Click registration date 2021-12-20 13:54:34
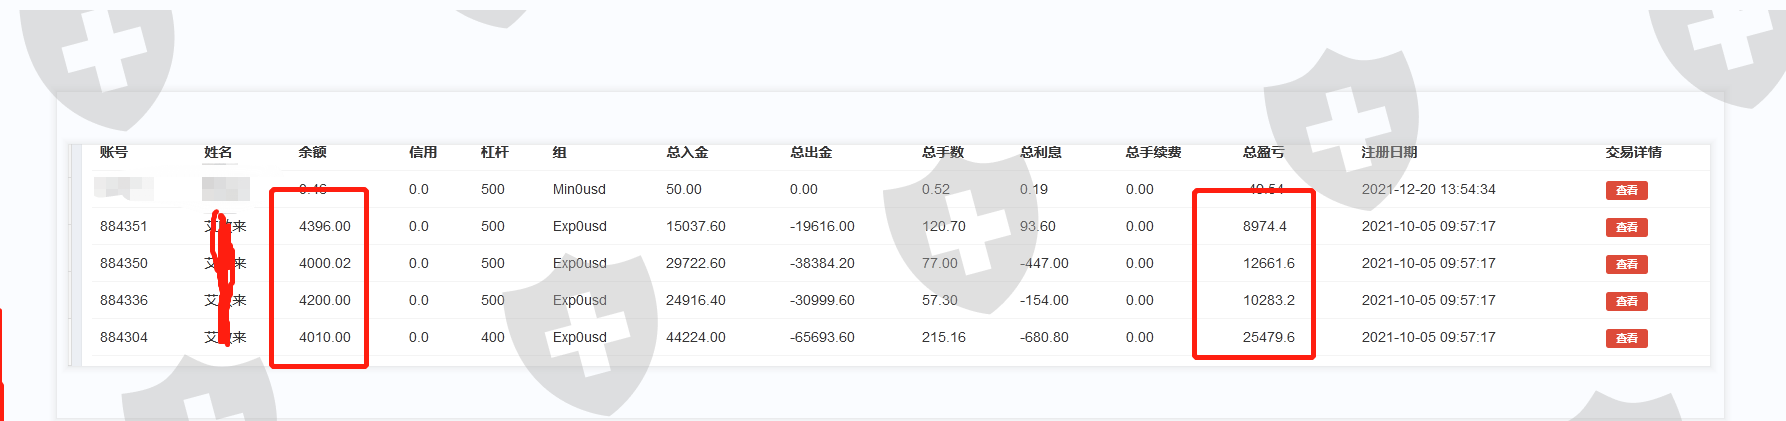Viewport: 1786px width, 421px height. [x=1428, y=190]
